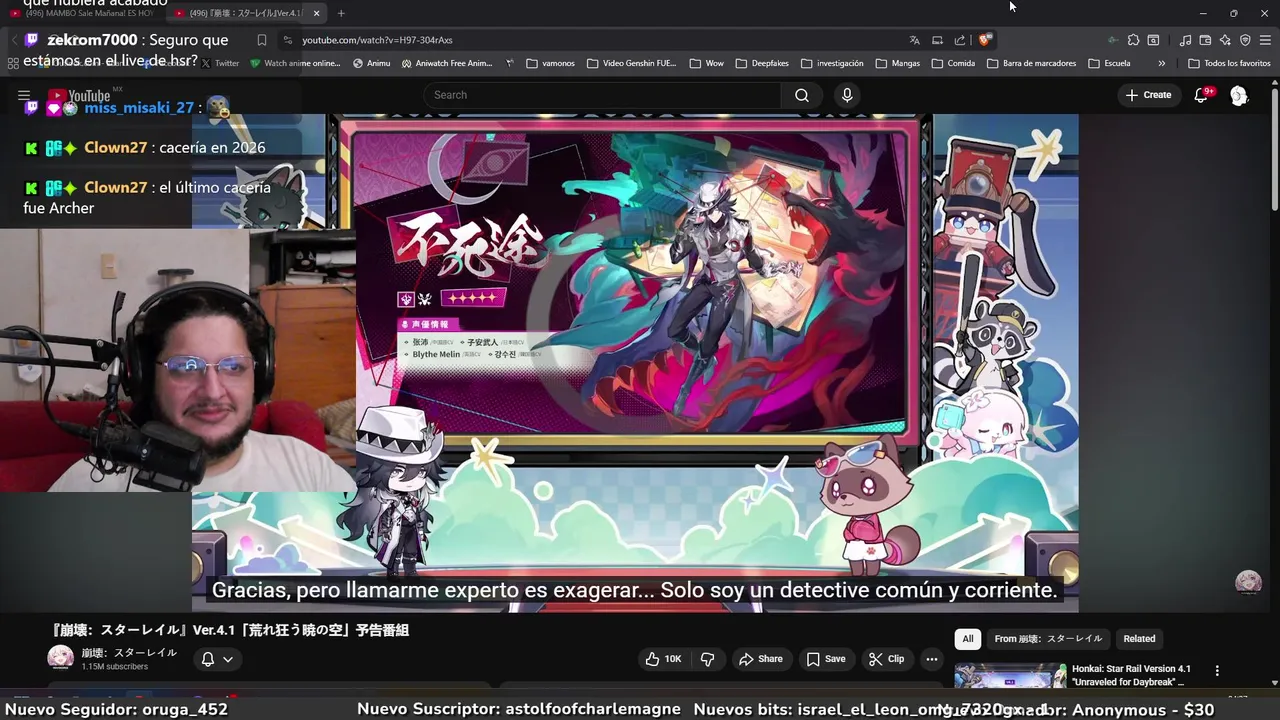Open Leo AI sparkle icon
This screenshot has height=720, width=1280.
point(1225,40)
